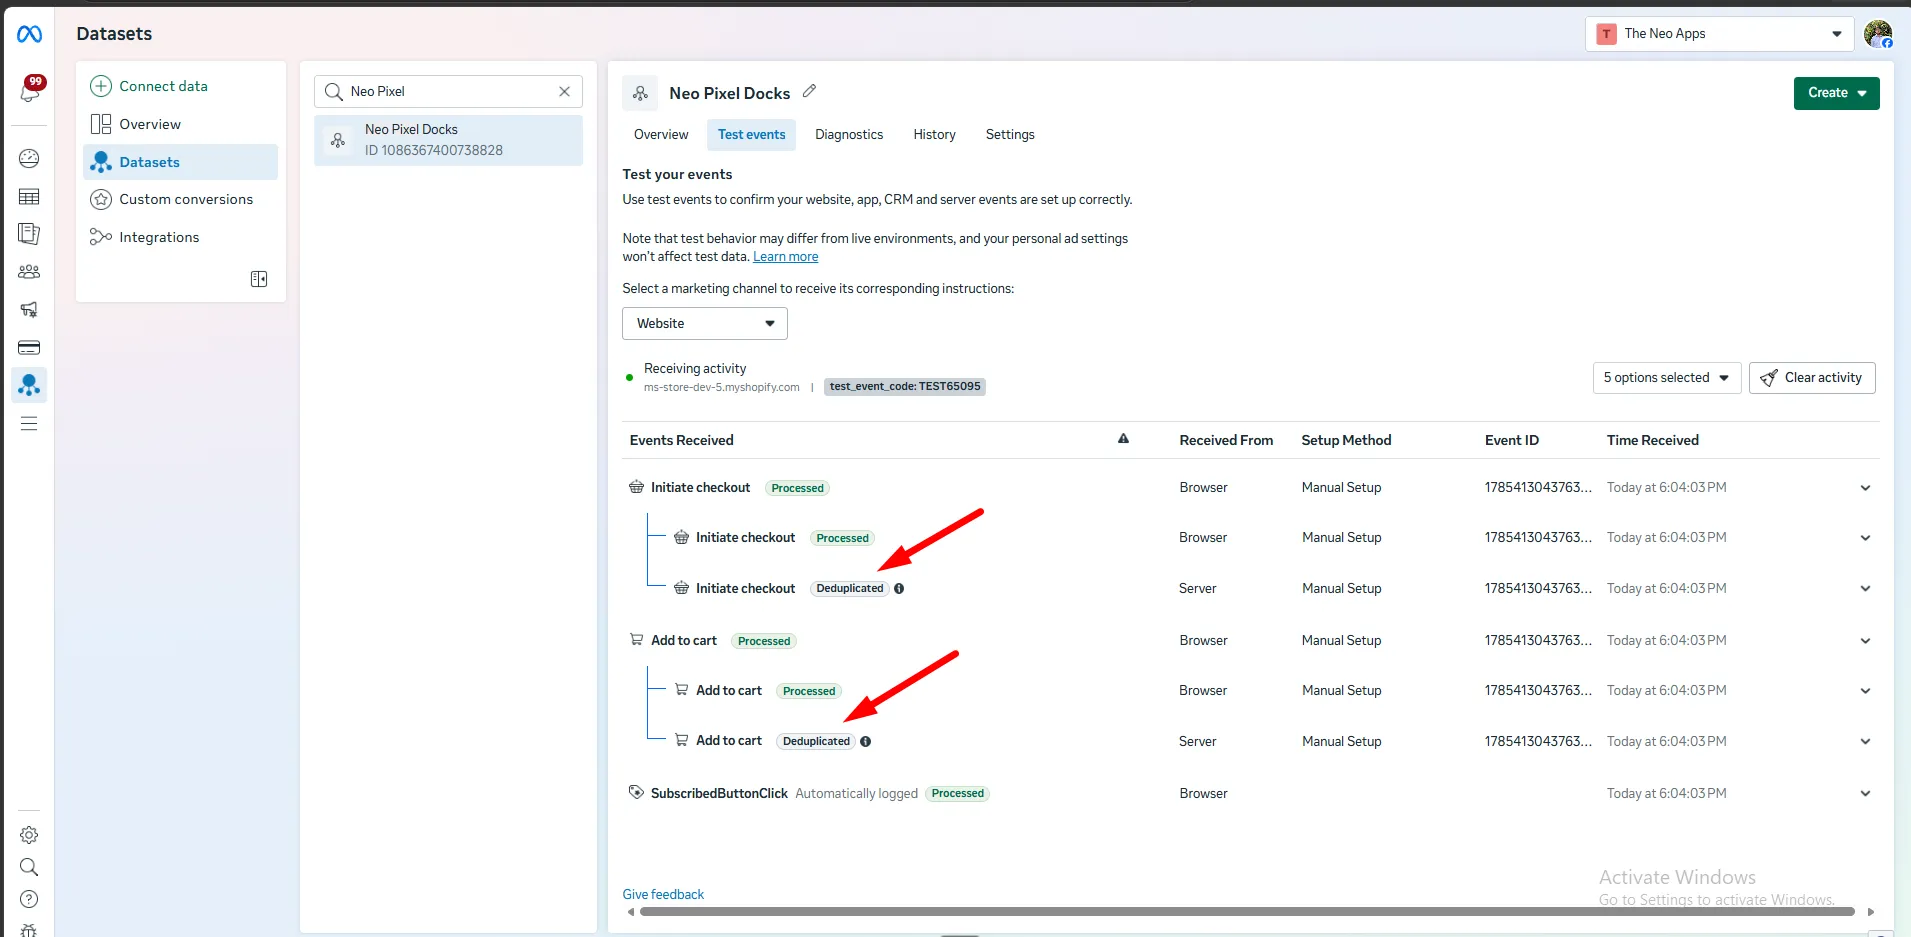Open the ads reporting pages icon

coord(29,234)
